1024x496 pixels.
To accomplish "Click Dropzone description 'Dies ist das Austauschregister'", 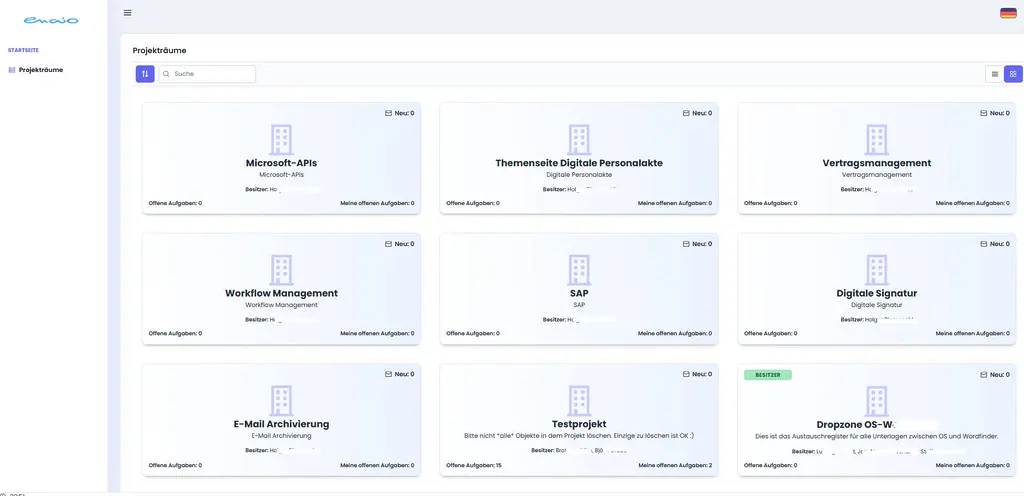I will 877,435.
